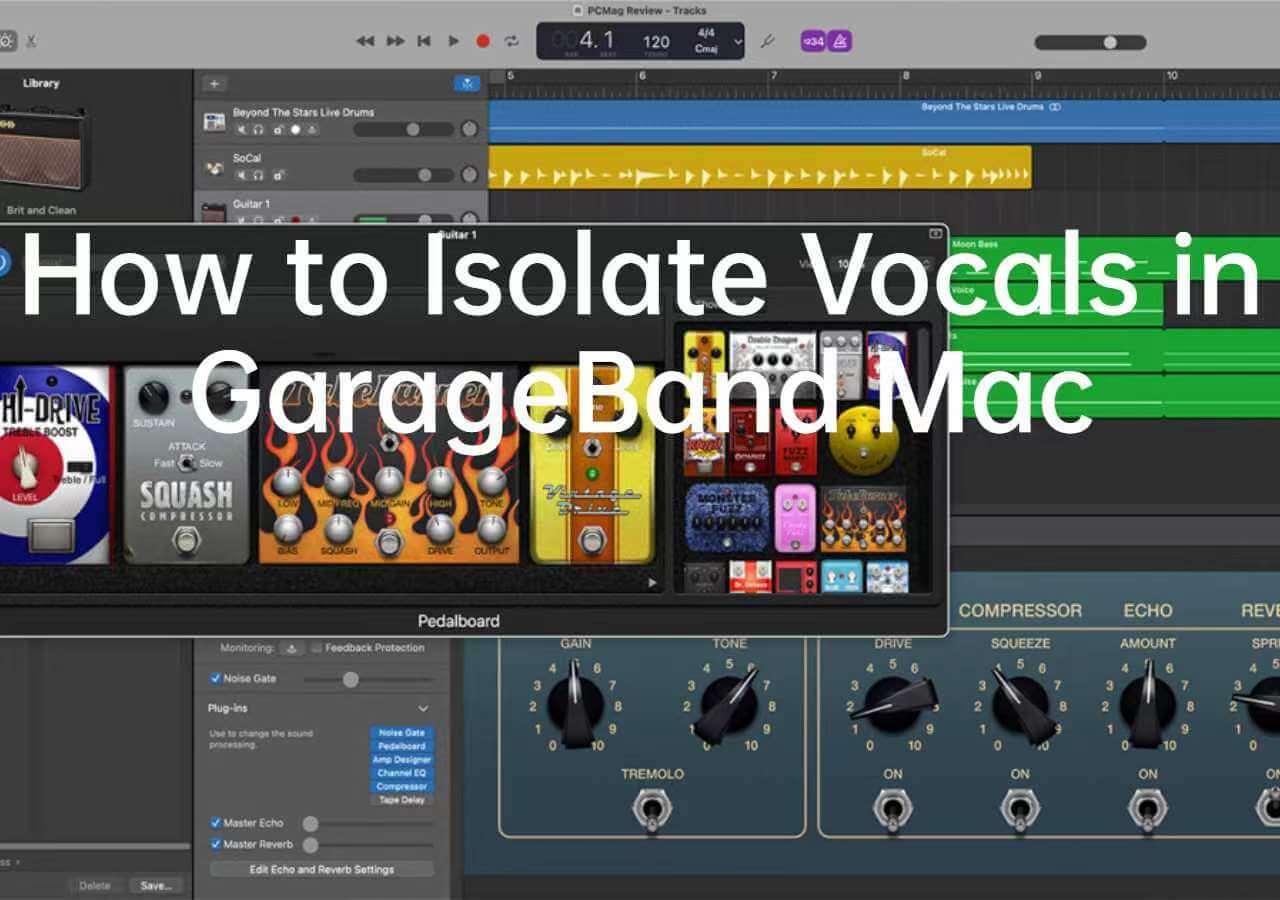Viewport: 1280px width, 900px height.
Task: Select the Channel EQ plug-in slot
Action: (x=403, y=773)
